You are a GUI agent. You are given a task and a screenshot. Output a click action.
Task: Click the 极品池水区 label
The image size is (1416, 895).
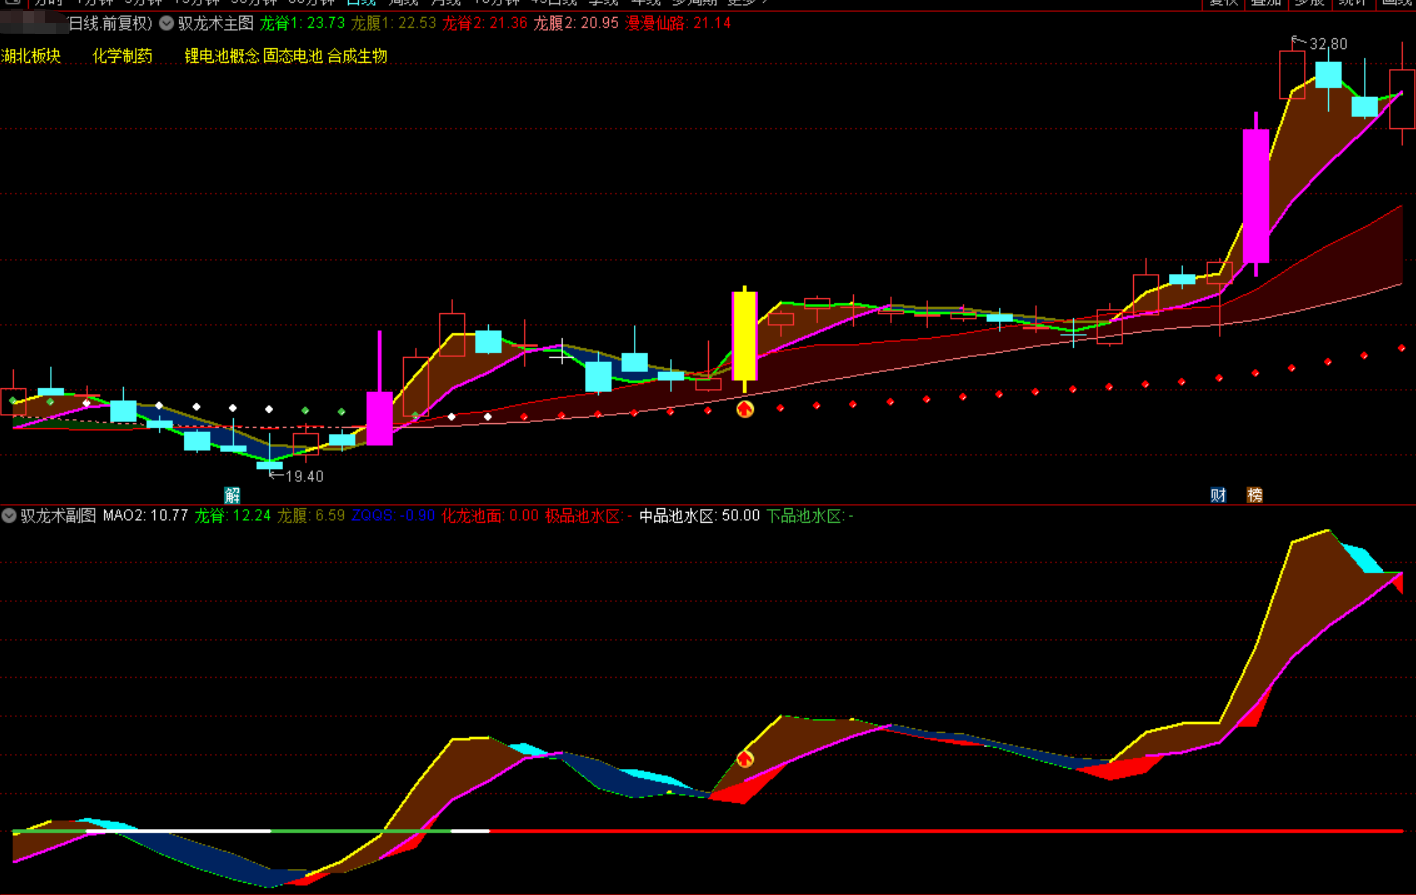coord(588,516)
